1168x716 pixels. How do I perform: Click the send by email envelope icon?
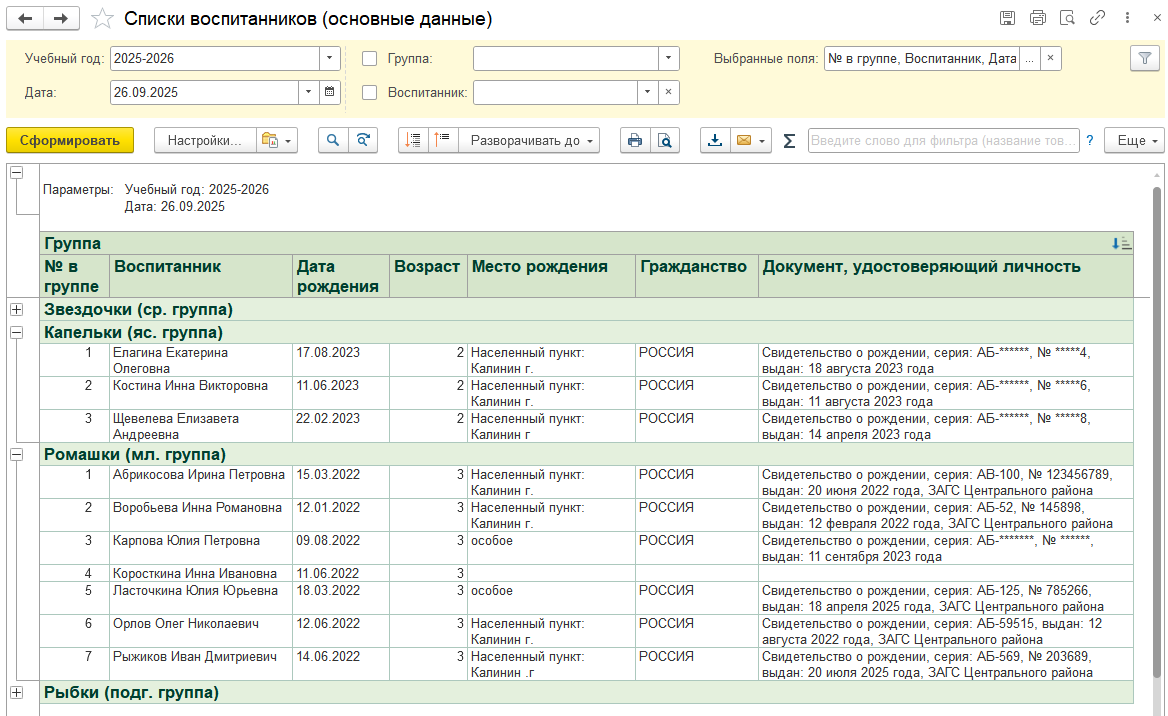point(744,141)
